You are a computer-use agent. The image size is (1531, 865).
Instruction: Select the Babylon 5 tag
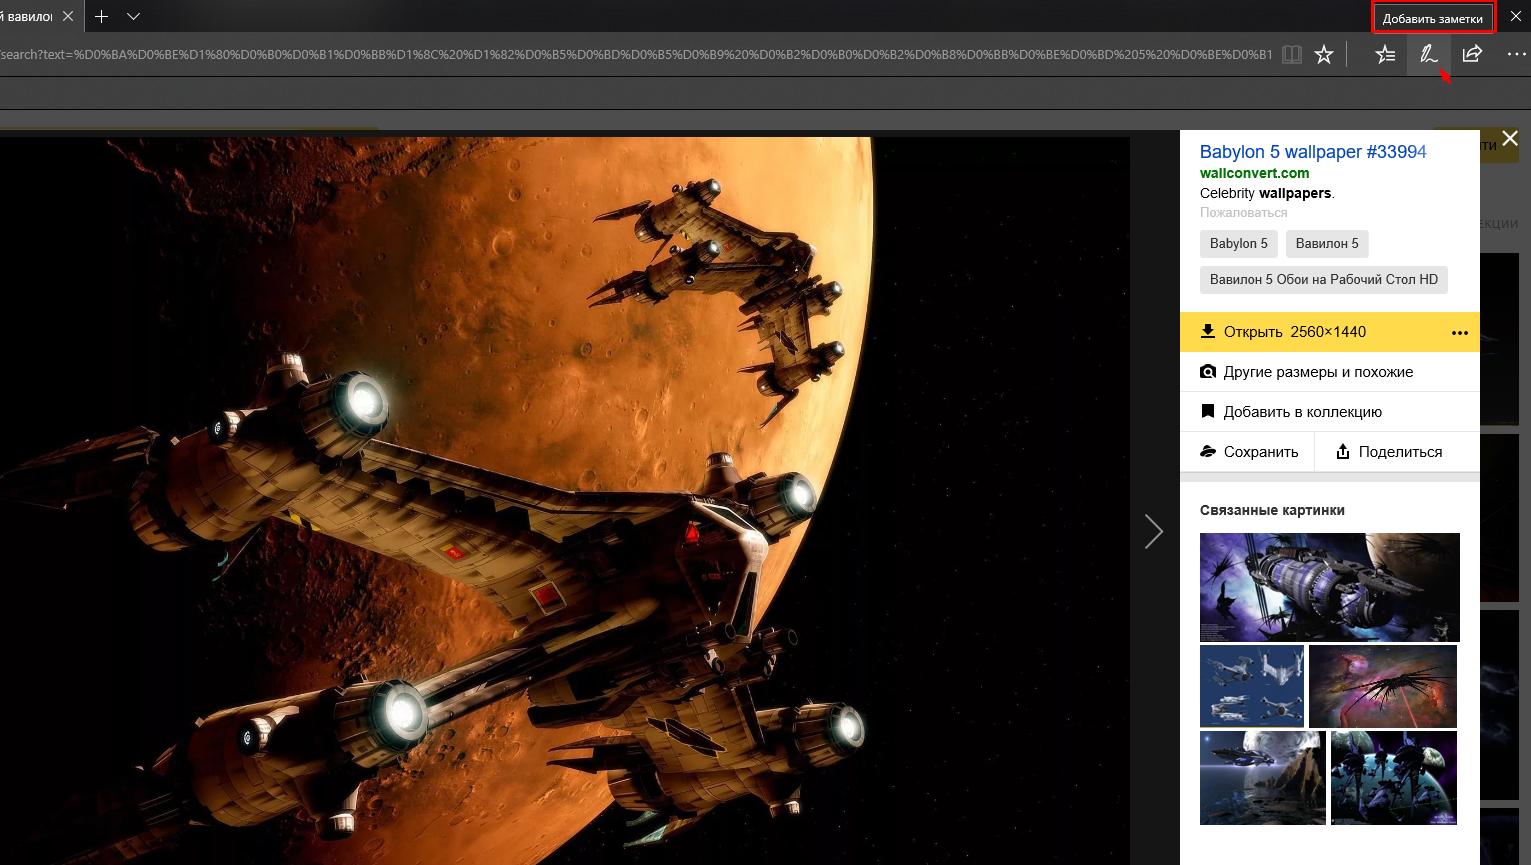(x=1238, y=243)
